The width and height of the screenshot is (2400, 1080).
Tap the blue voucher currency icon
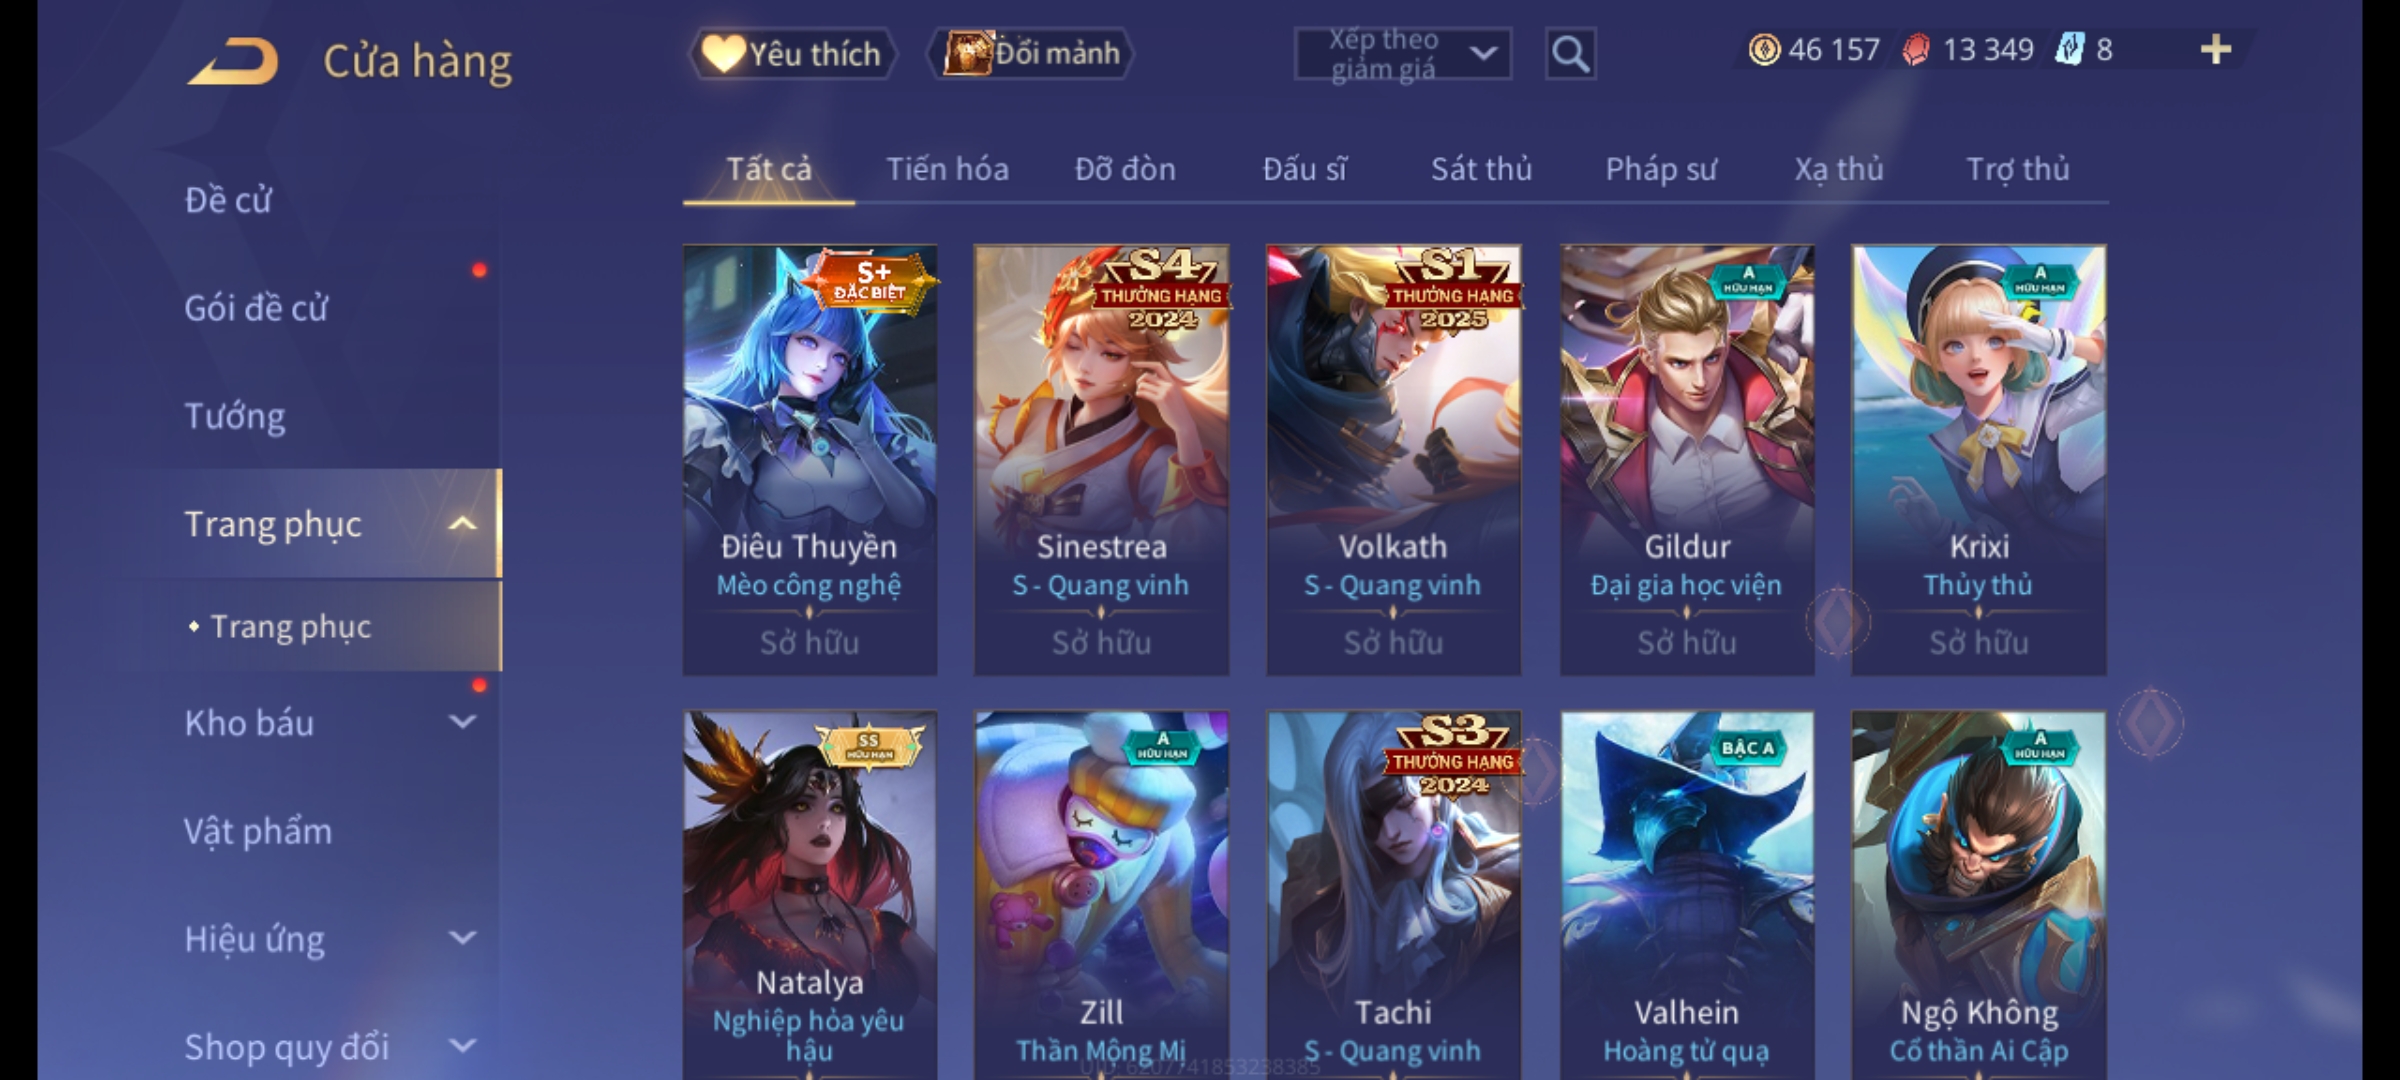(2069, 50)
